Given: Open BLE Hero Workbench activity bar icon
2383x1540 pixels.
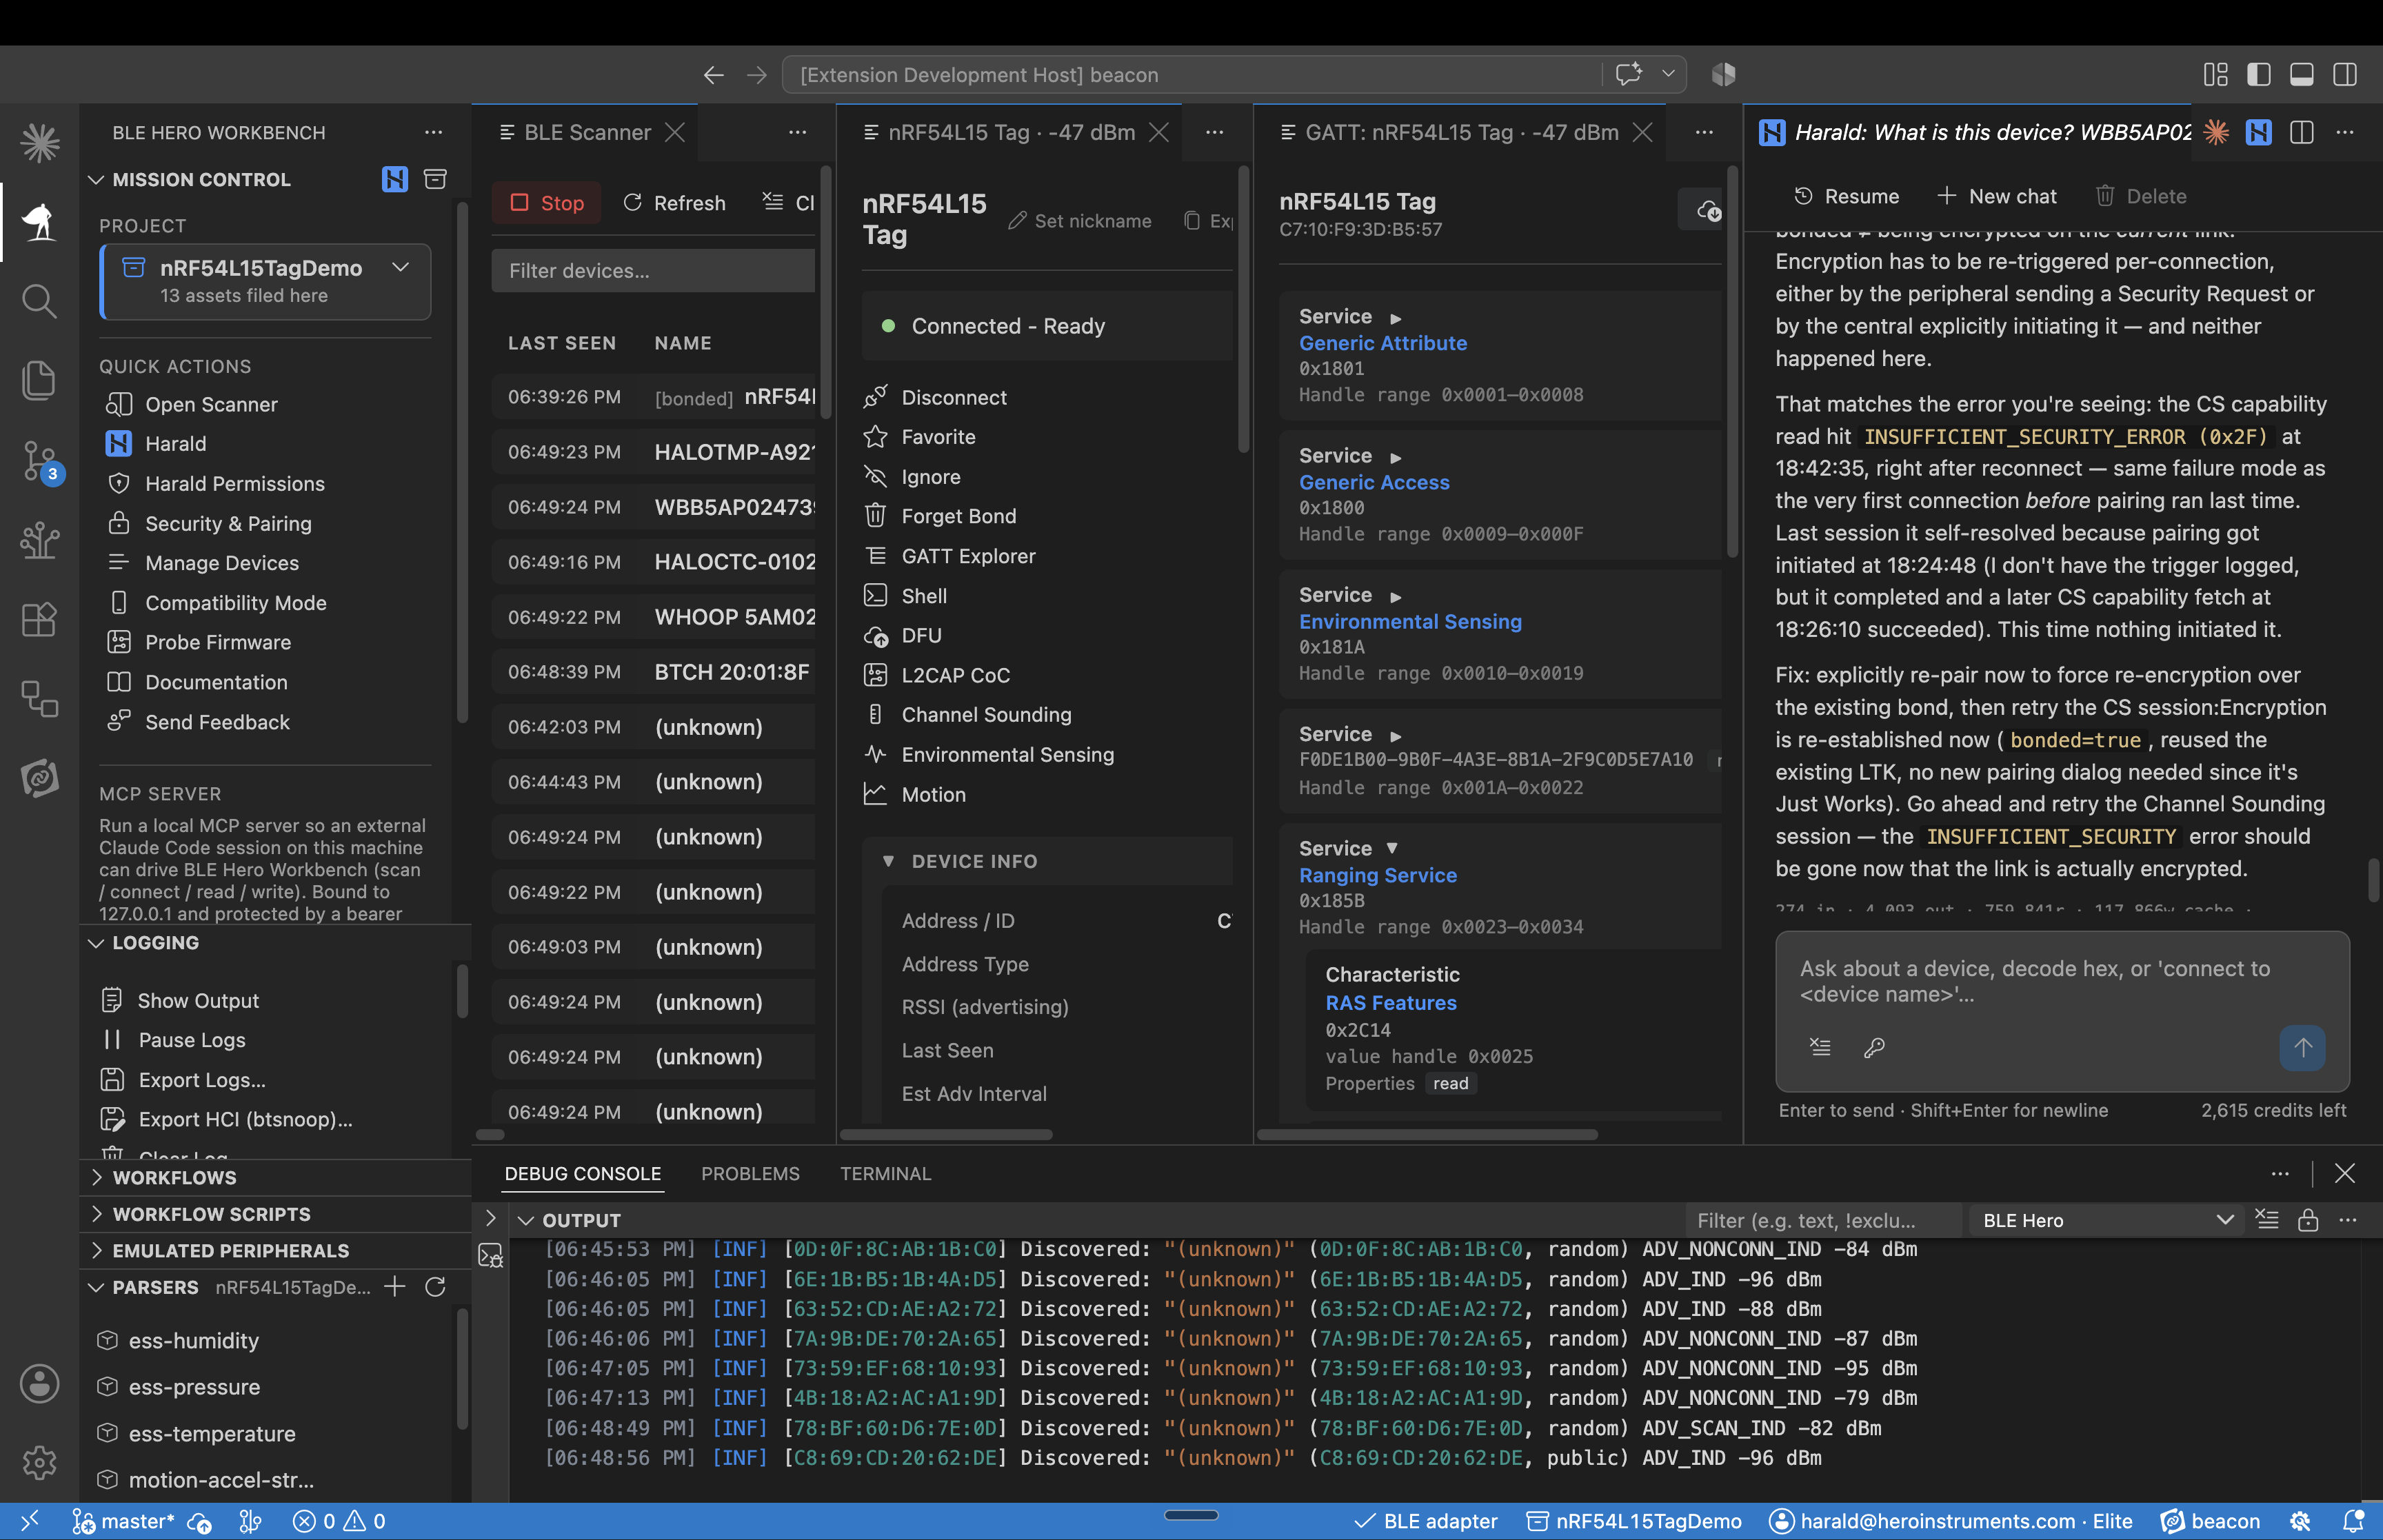Looking at the screenshot, I should pos(39,221).
